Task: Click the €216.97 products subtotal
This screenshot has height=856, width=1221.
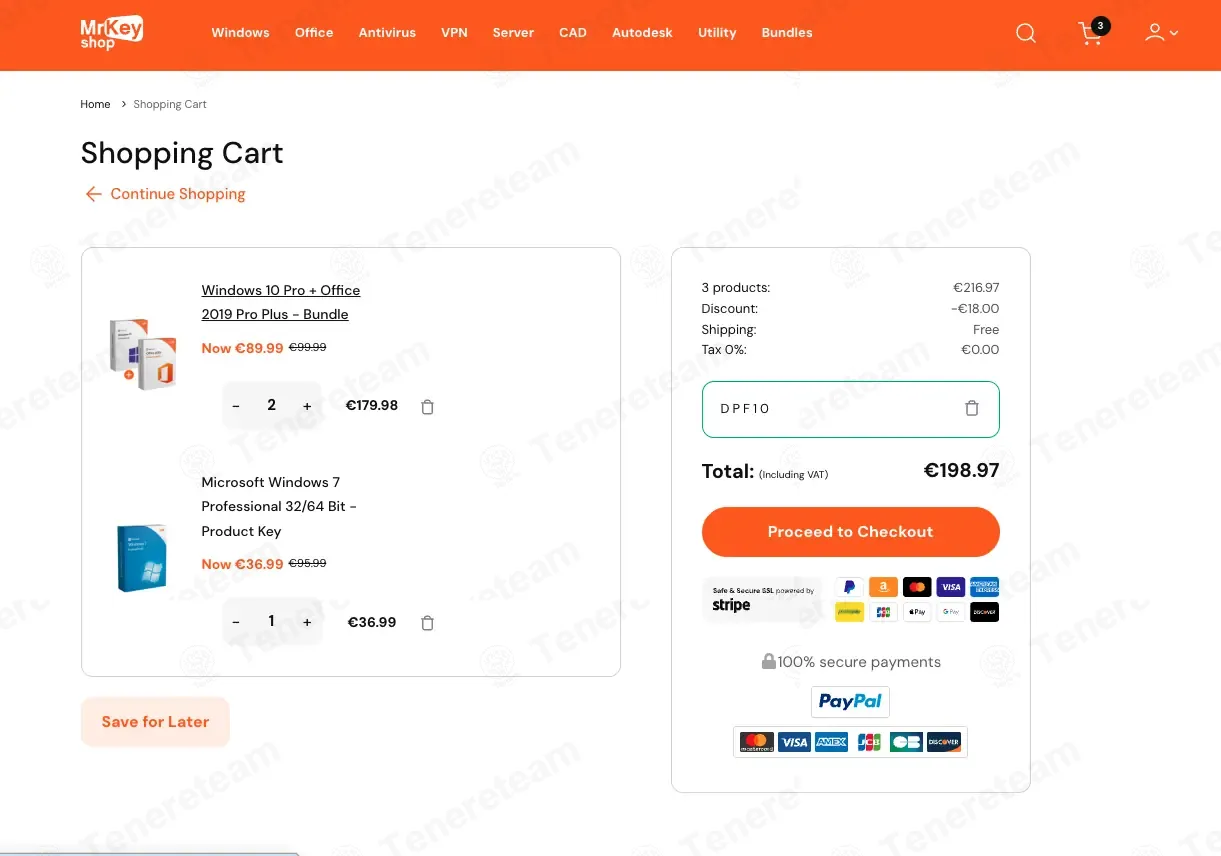Action: (x=976, y=288)
